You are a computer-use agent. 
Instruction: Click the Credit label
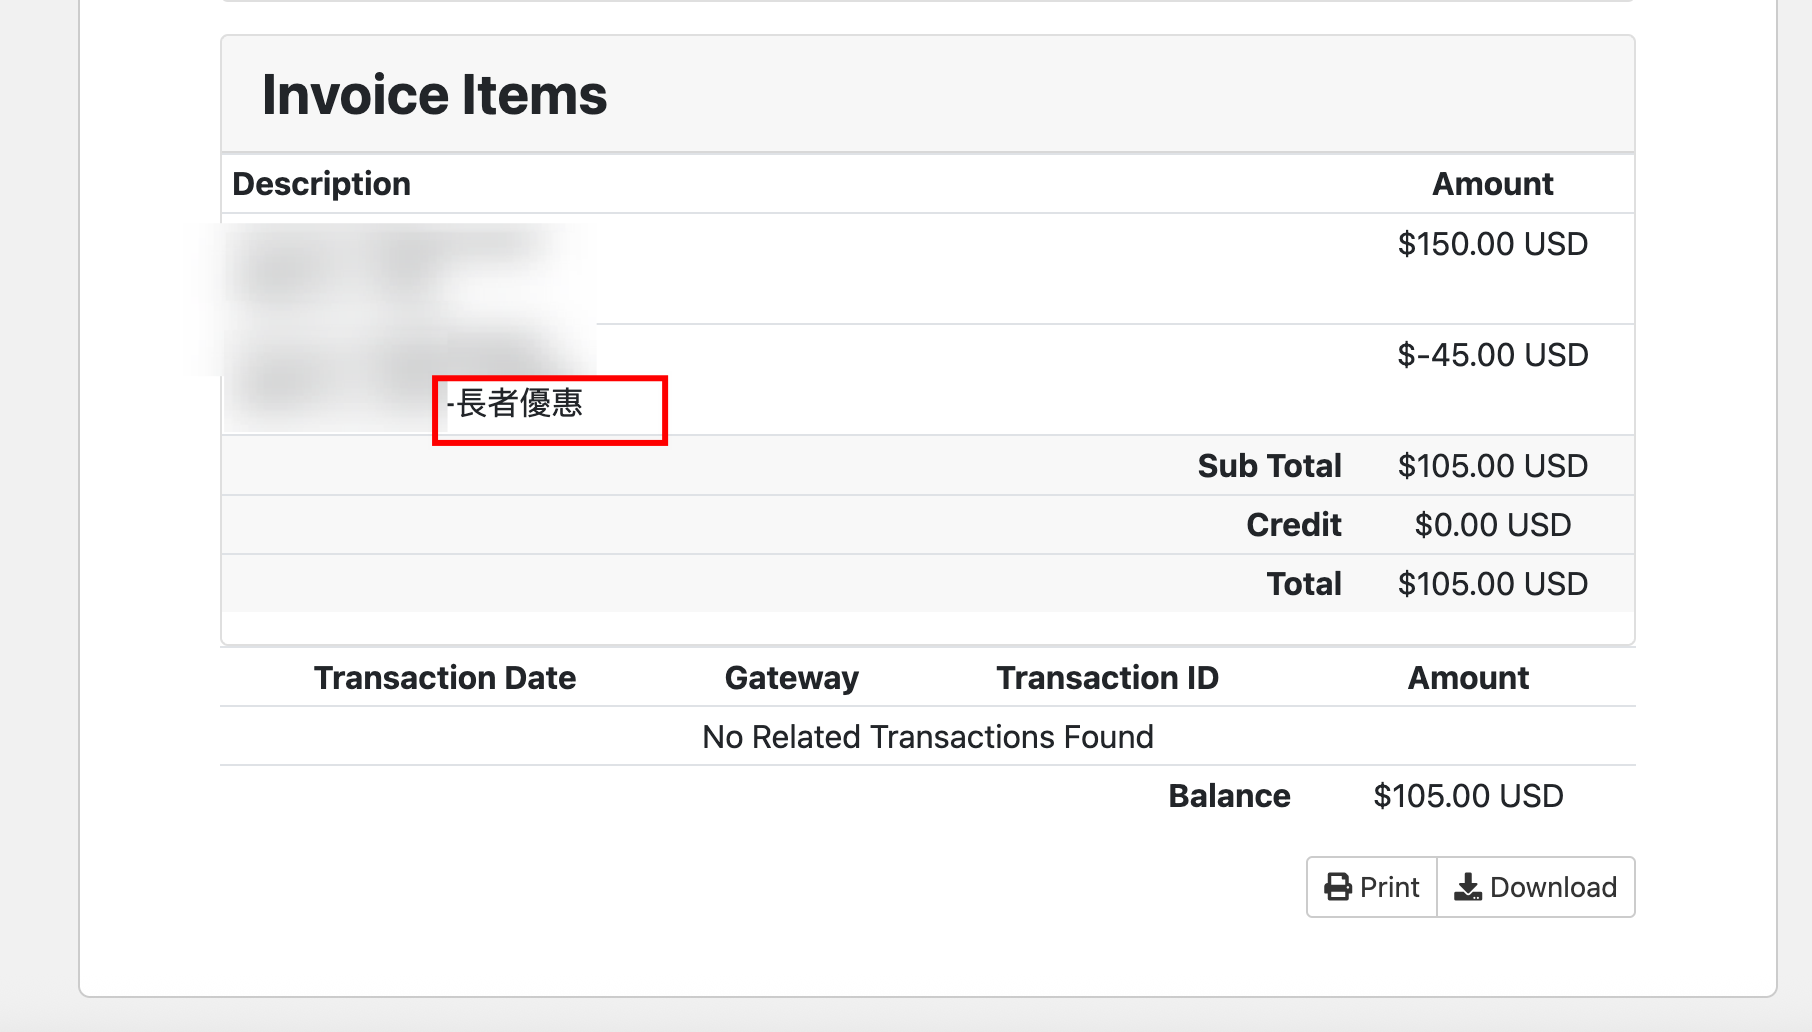pyautogui.click(x=1293, y=525)
